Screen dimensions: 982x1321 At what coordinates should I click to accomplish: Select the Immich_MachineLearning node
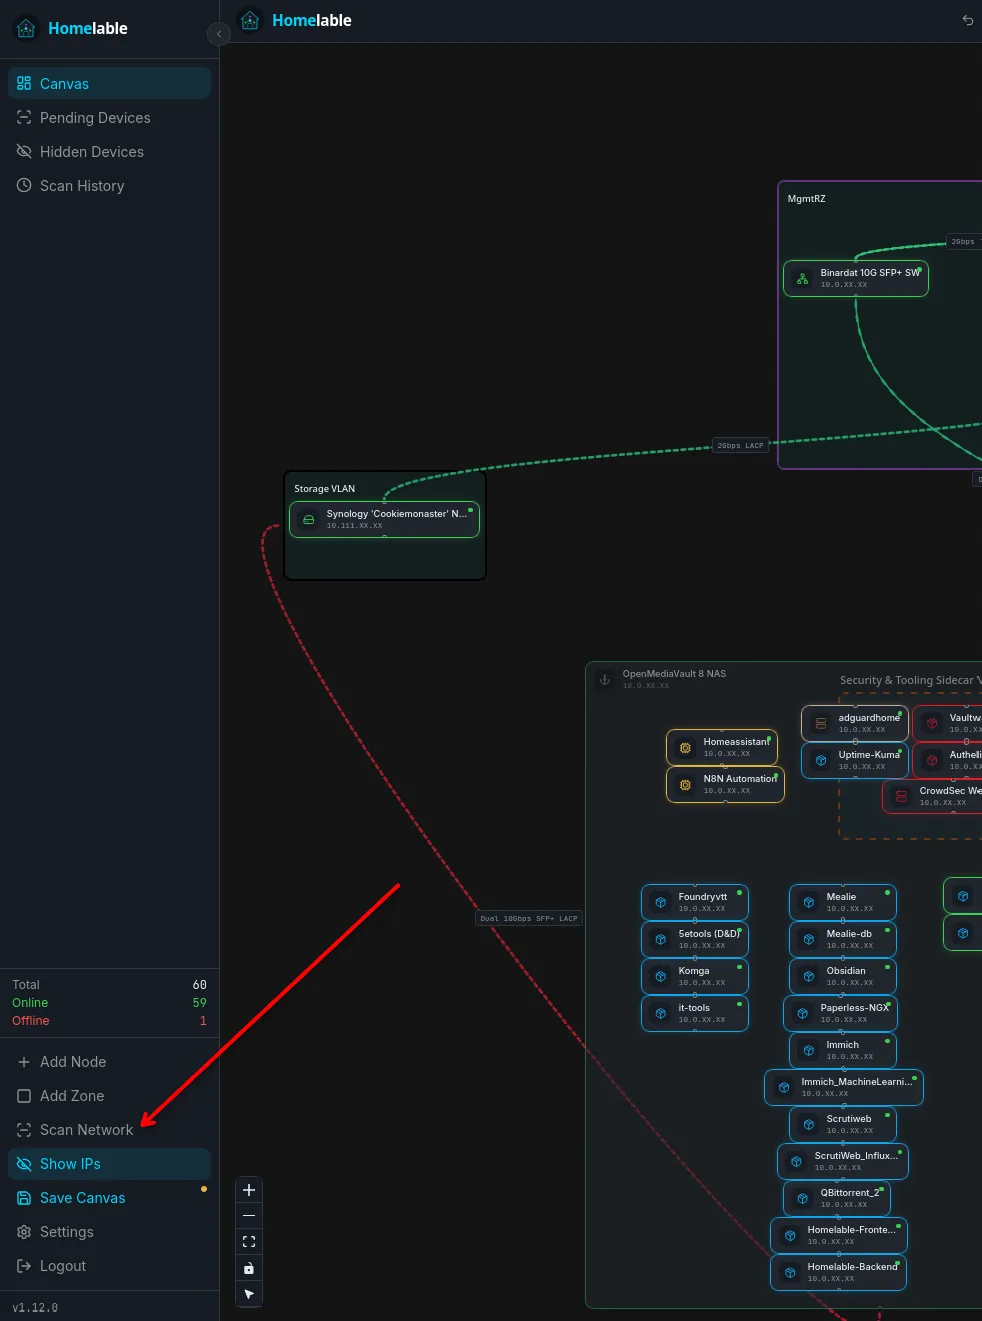844,1087
